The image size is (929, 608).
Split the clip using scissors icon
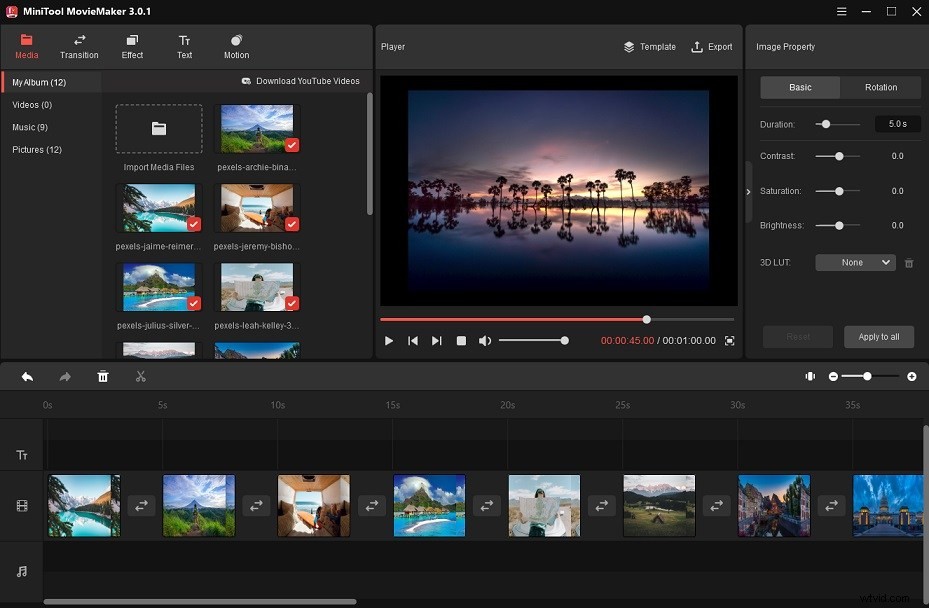(x=140, y=376)
